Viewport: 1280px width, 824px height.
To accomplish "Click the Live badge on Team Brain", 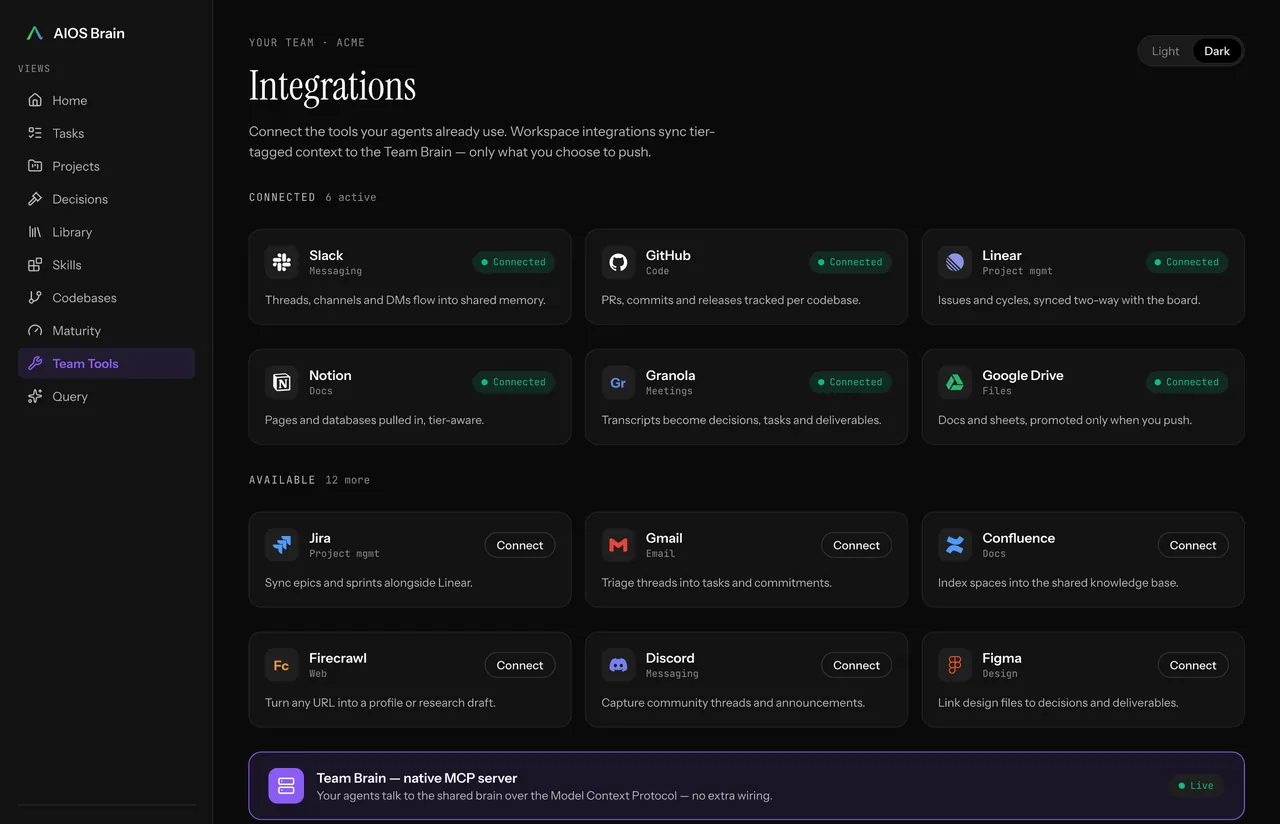I will coord(1196,786).
